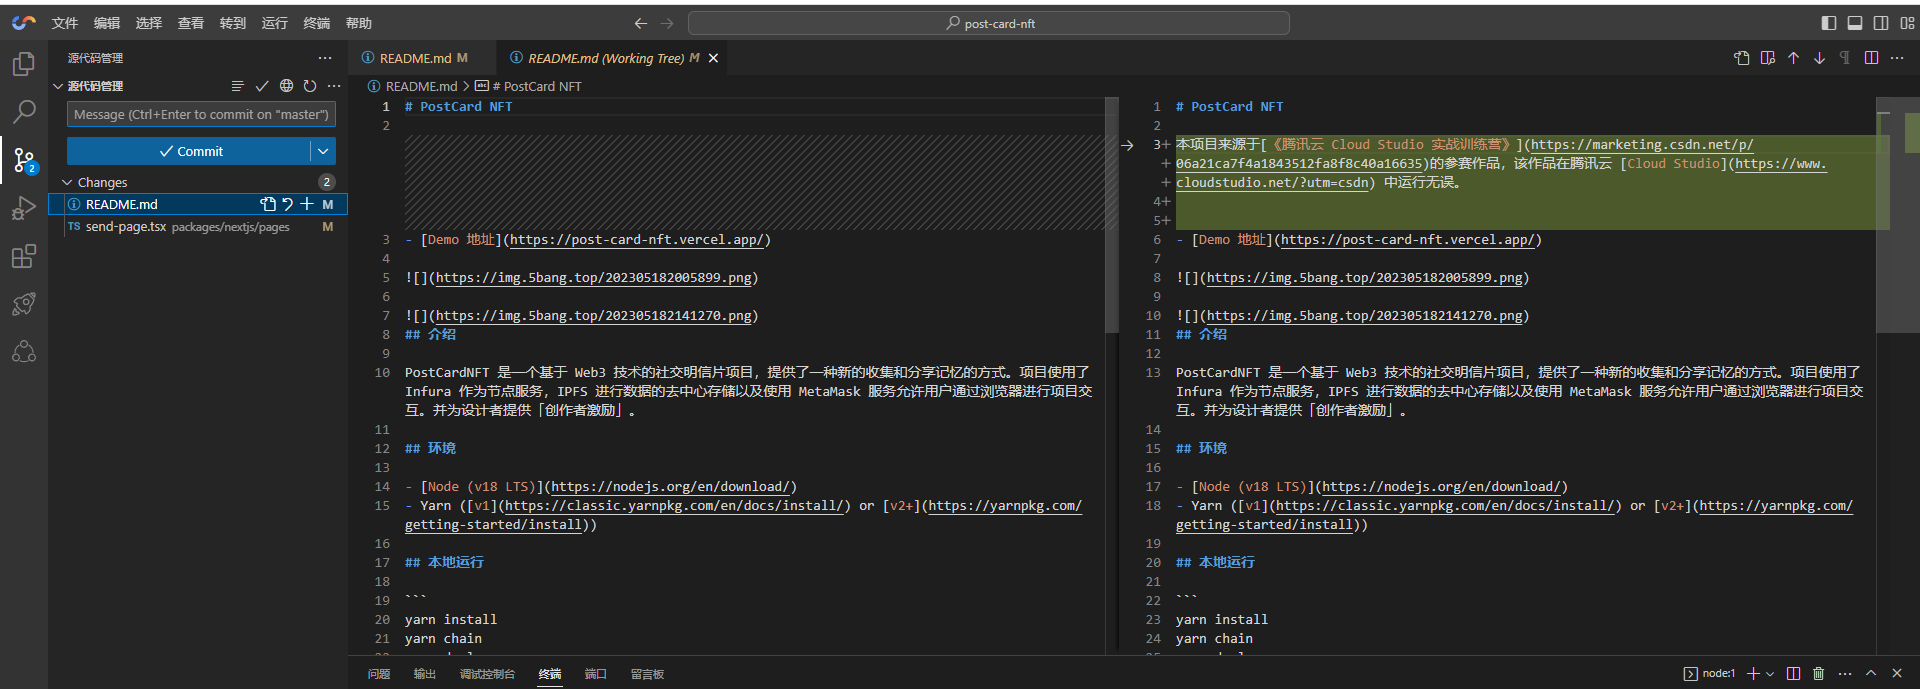Click the Open File icon in diff toolbar

(x=1742, y=58)
